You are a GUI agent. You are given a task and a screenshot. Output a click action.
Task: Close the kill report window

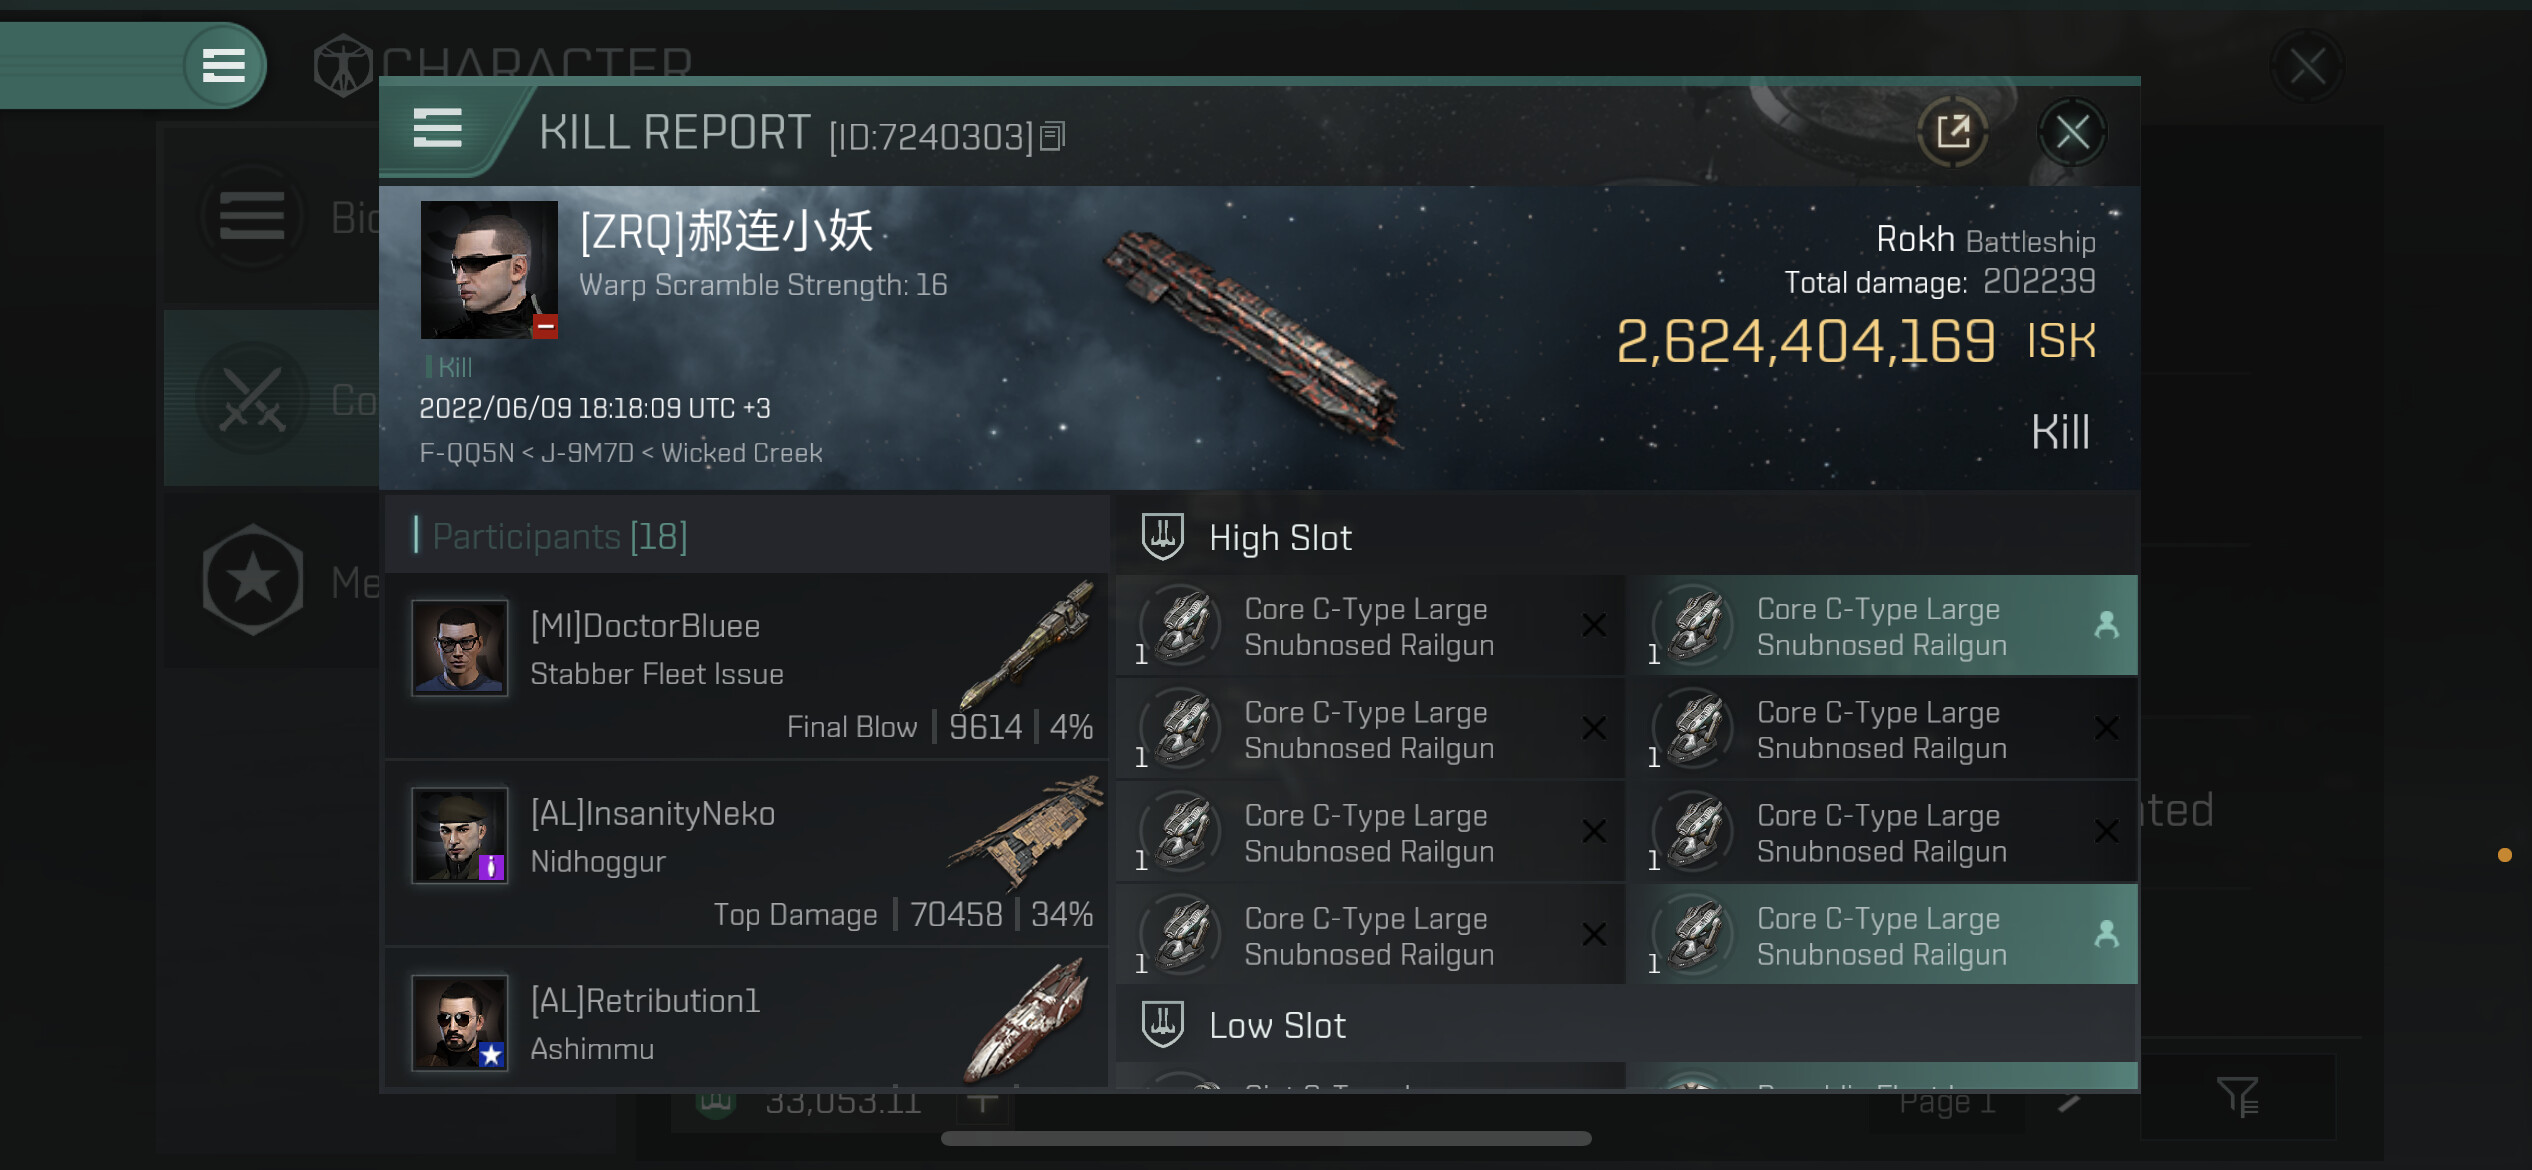coord(2072,132)
